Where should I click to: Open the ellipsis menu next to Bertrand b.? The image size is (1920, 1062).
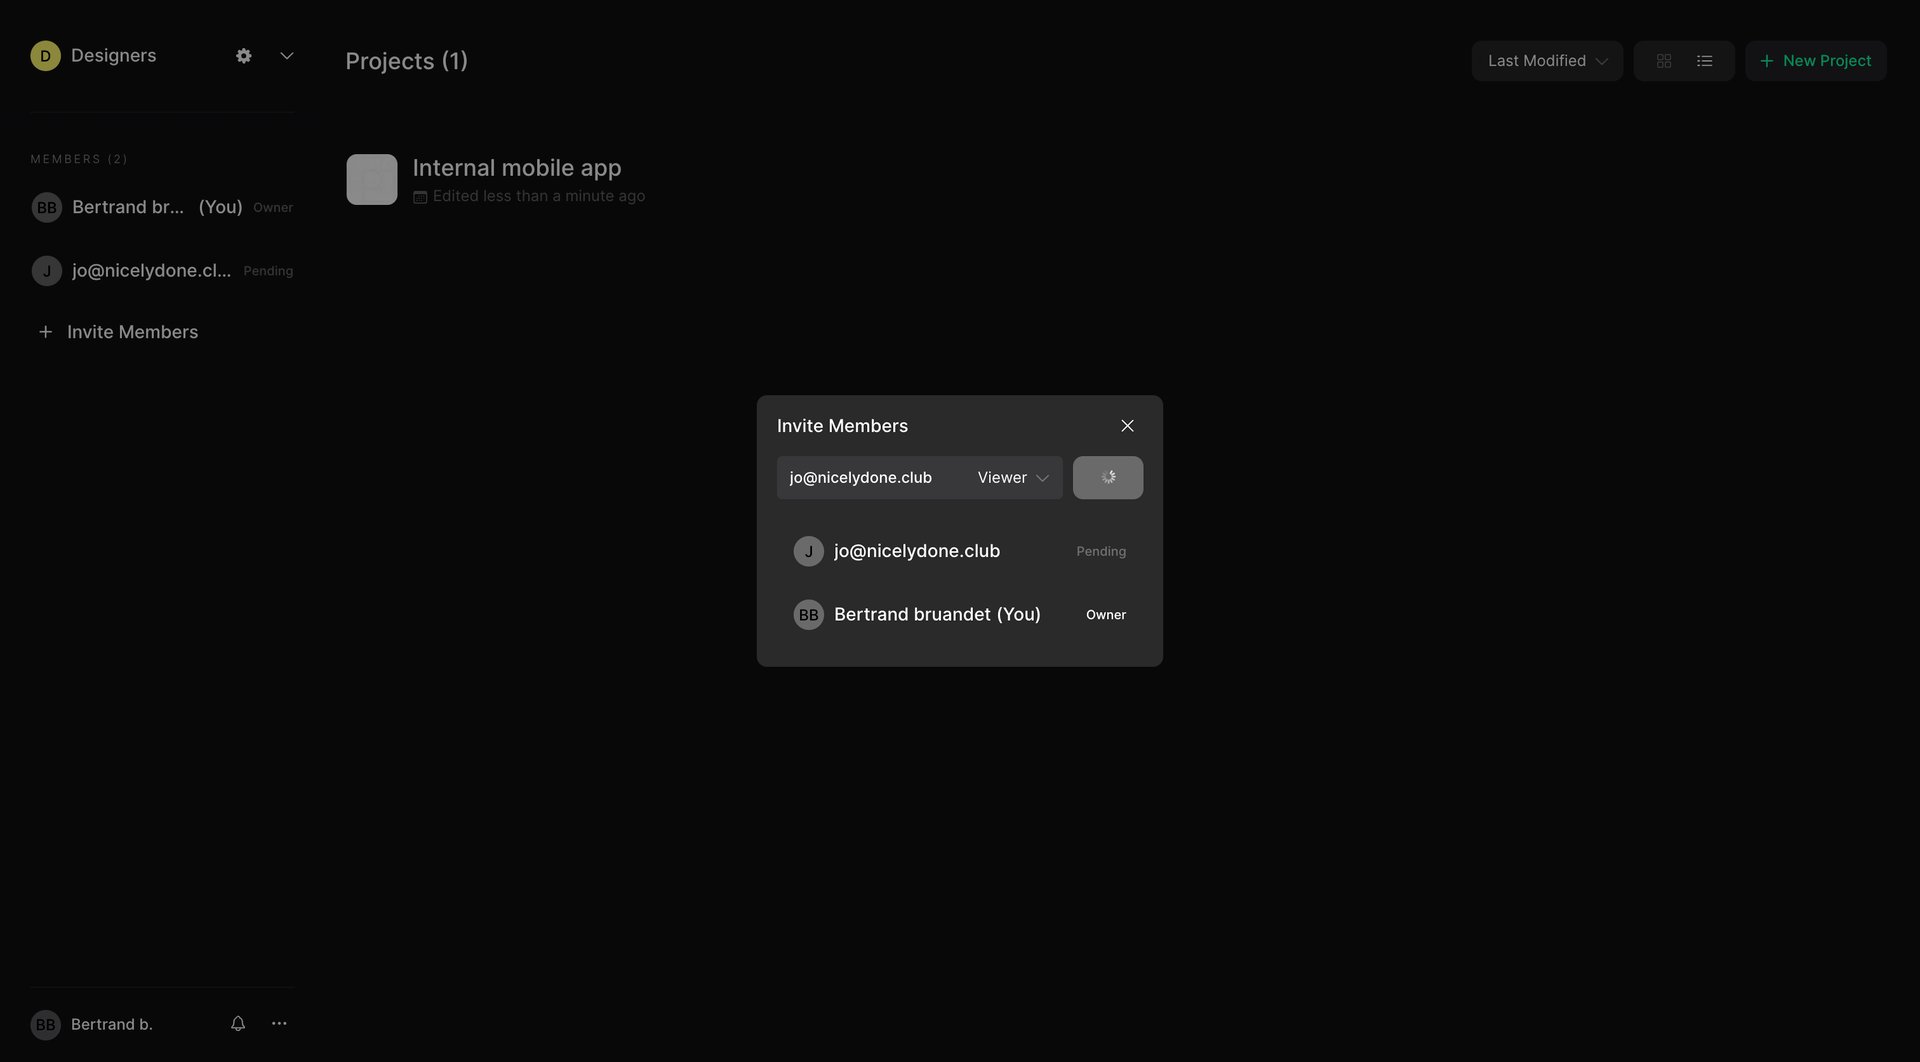click(278, 1023)
